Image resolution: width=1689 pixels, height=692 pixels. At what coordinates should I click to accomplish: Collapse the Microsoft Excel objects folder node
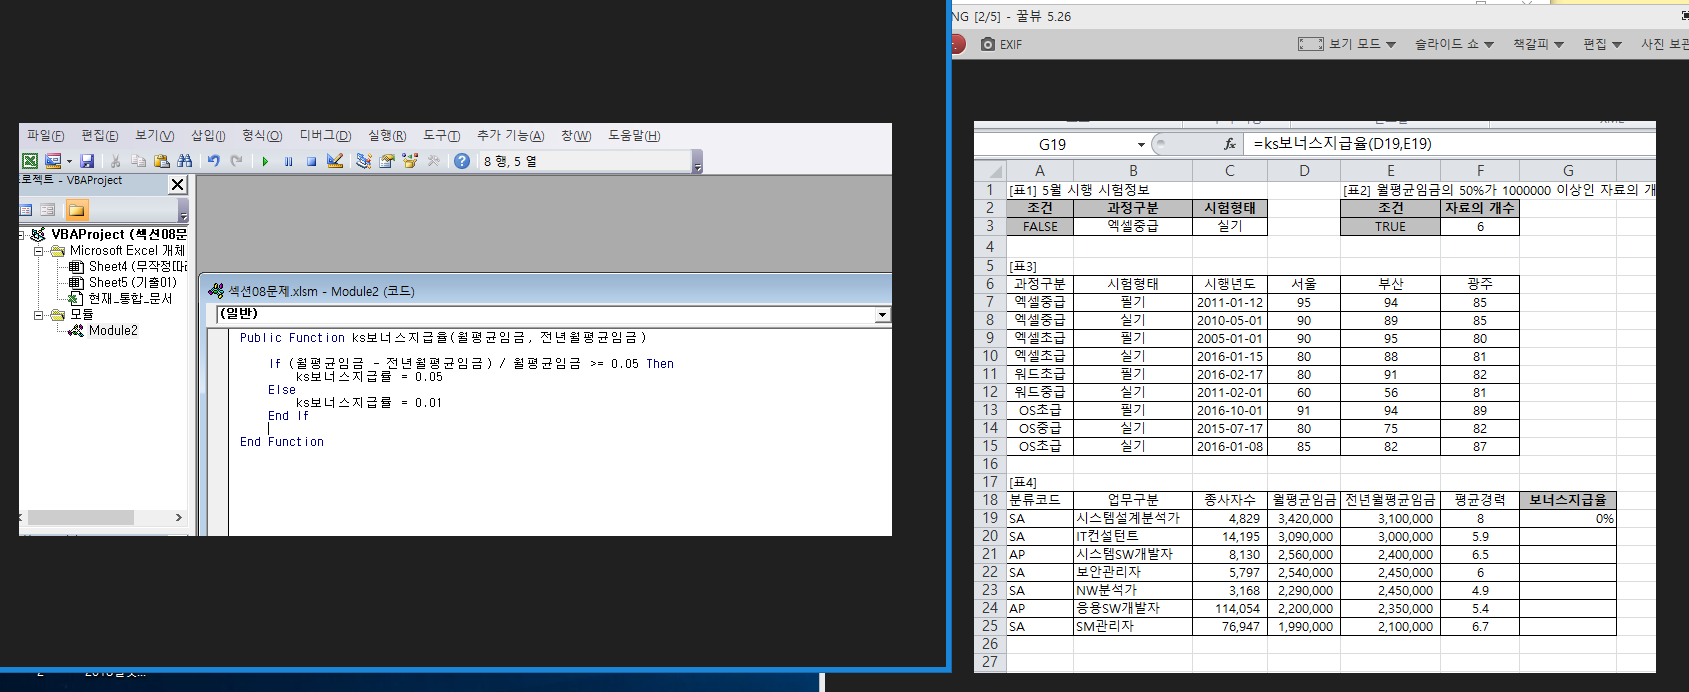tap(39, 251)
